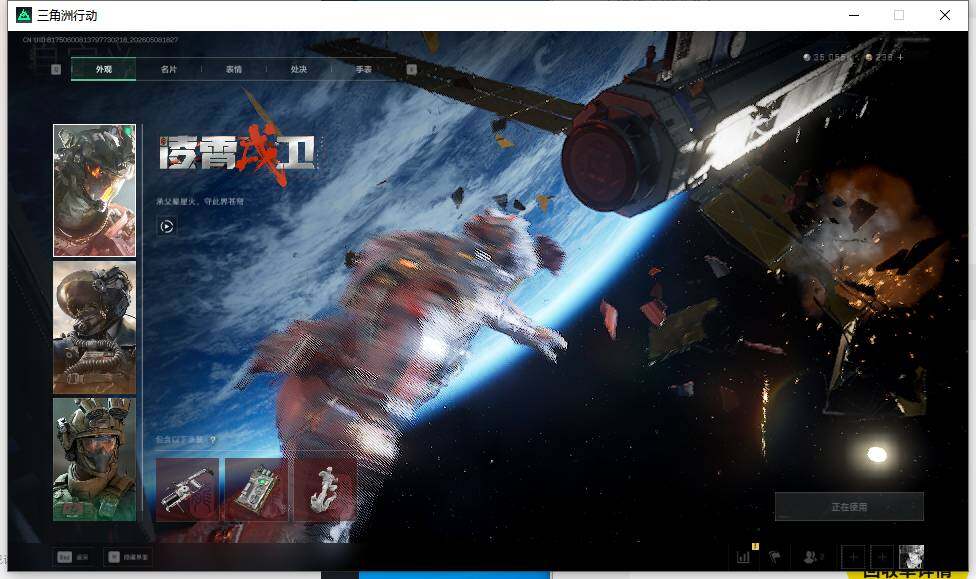The height and width of the screenshot is (579, 976).
Task: Add currency with the plus icon
Action: click(x=900, y=57)
